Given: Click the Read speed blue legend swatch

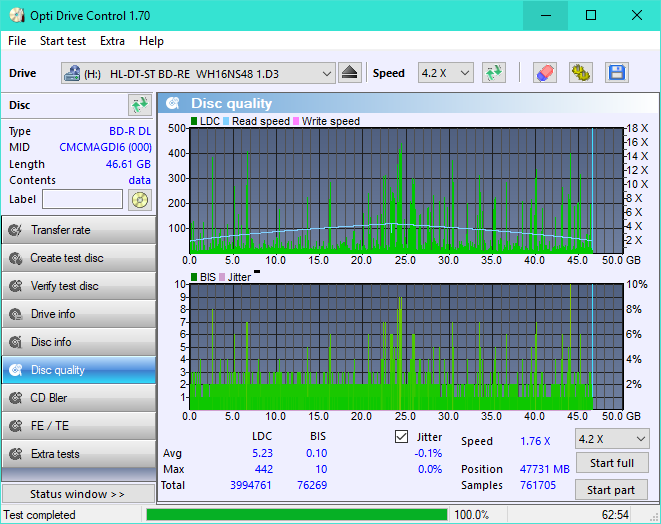Looking at the screenshot, I should (x=226, y=121).
